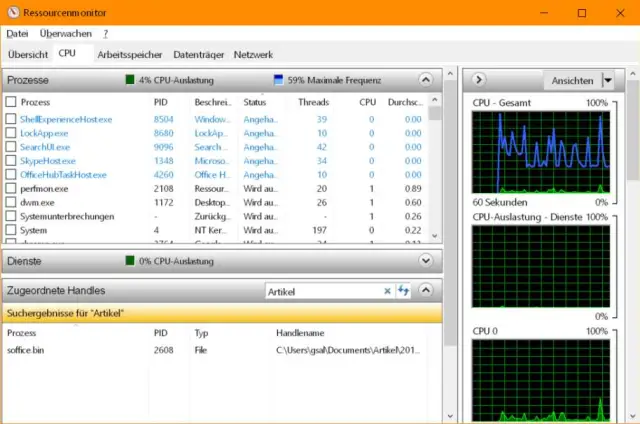
Task: Hide graph pane with the arrow button
Action: point(479,80)
